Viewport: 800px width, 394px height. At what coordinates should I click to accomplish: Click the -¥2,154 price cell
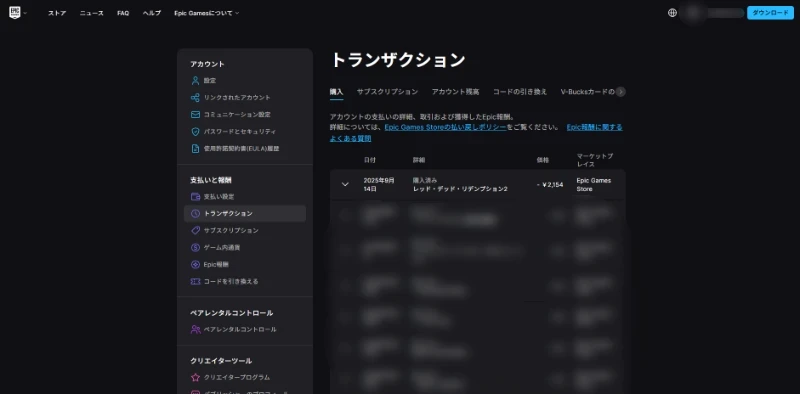[x=550, y=184]
